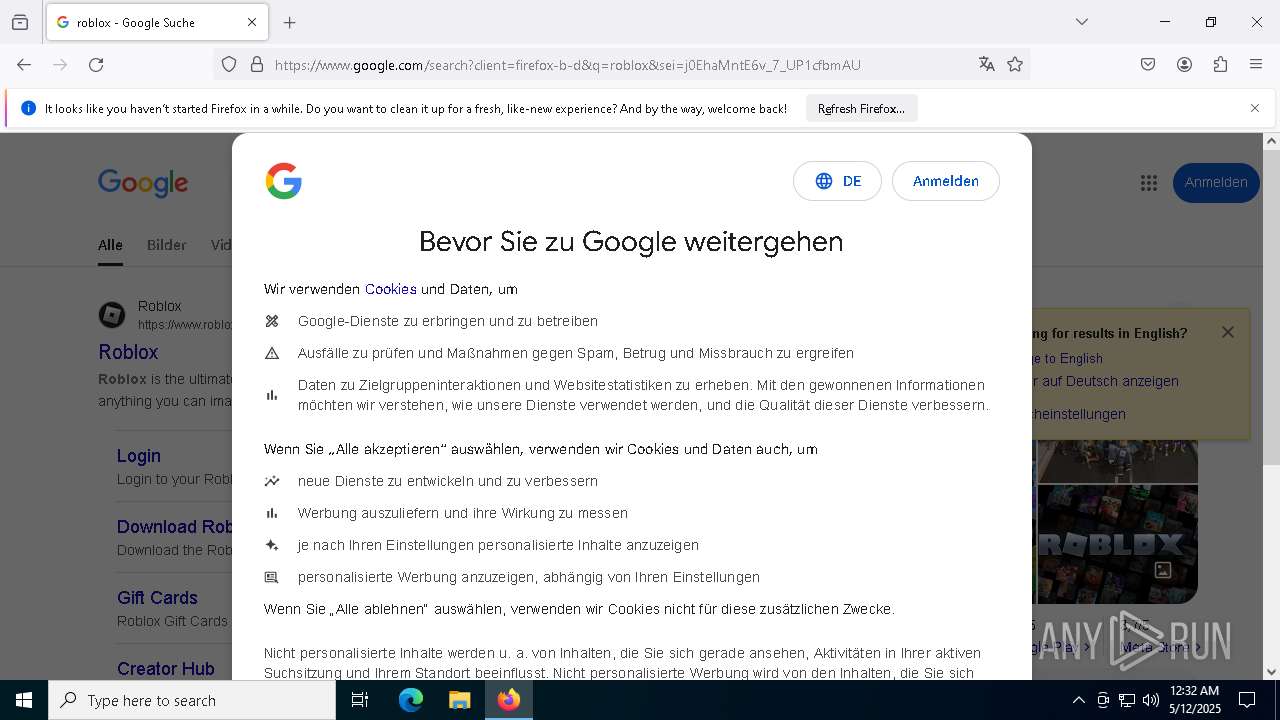Open a new tab with the plus icon
Viewport: 1280px width, 720px height.
coord(290,22)
